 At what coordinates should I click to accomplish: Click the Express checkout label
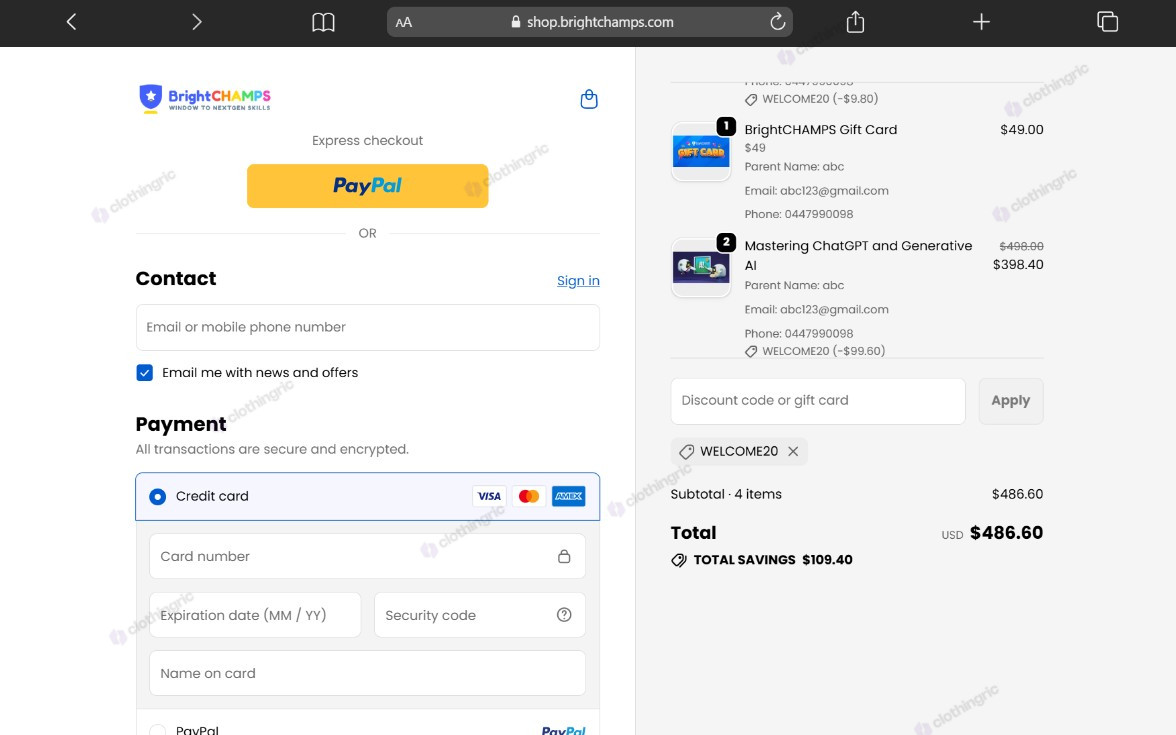tap(368, 141)
